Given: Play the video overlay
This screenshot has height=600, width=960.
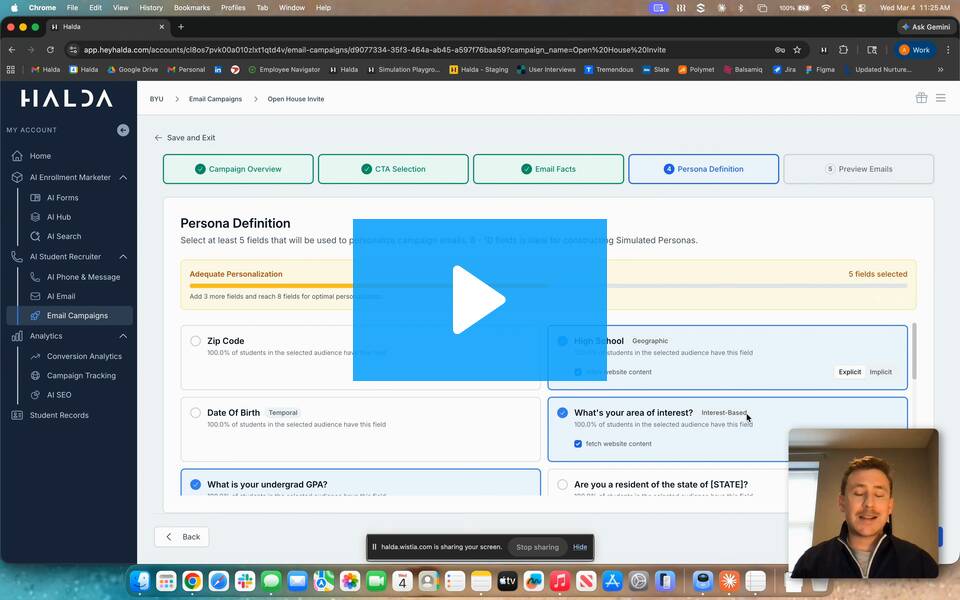Looking at the screenshot, I should [x=479, y=300].
